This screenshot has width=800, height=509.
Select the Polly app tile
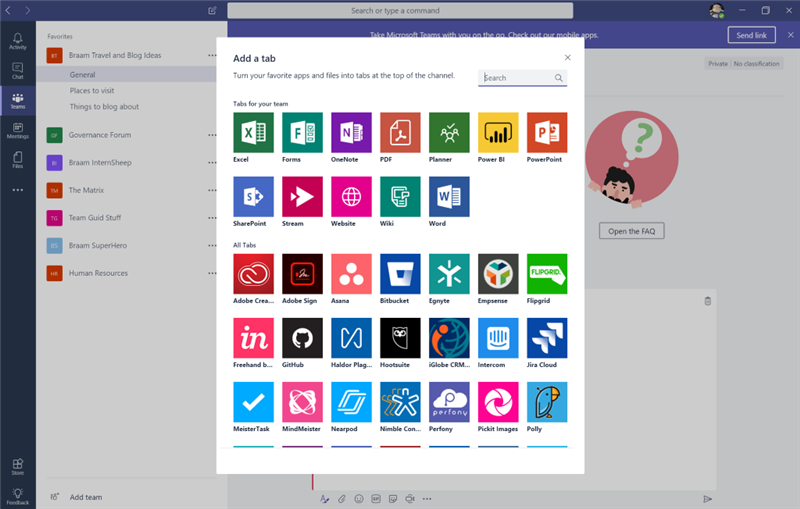[547, 402]
